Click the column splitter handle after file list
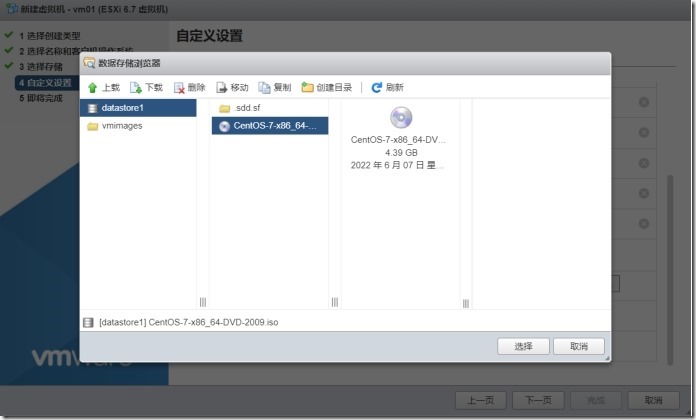The image size is (696, 420). coord(335,302)
